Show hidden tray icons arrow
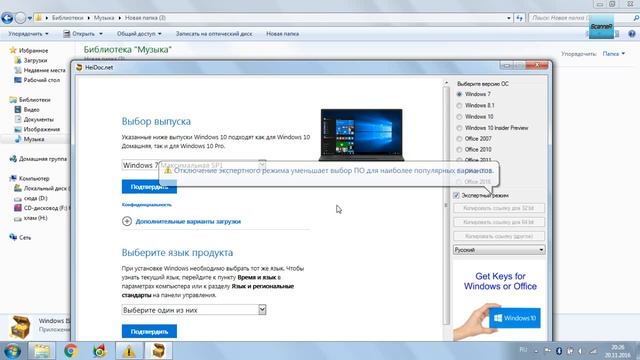 [536, 351]
